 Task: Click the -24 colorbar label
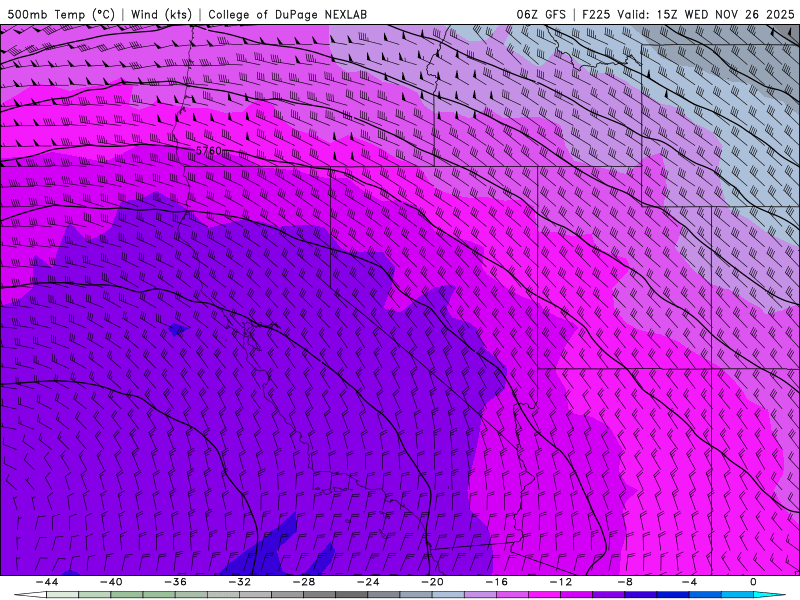(x=368, y=582)
